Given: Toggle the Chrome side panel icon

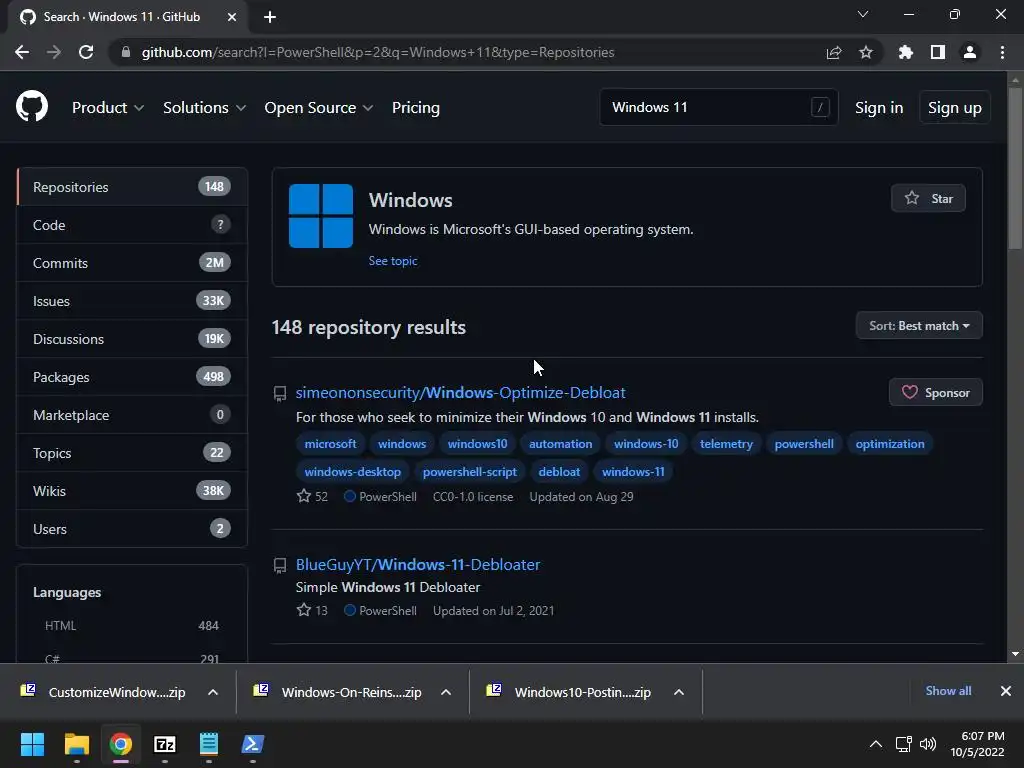Looking at the screenshot, I should tap(938, 52).
